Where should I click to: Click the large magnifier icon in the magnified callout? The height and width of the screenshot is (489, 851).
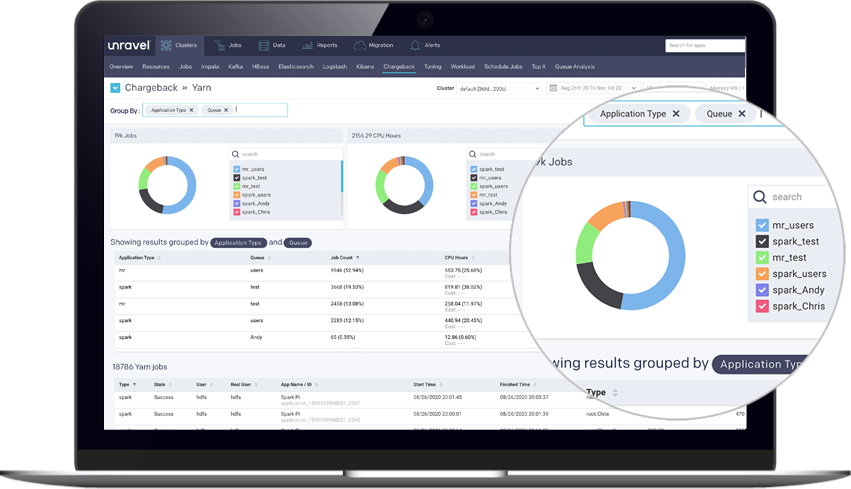tap(760, 196)
